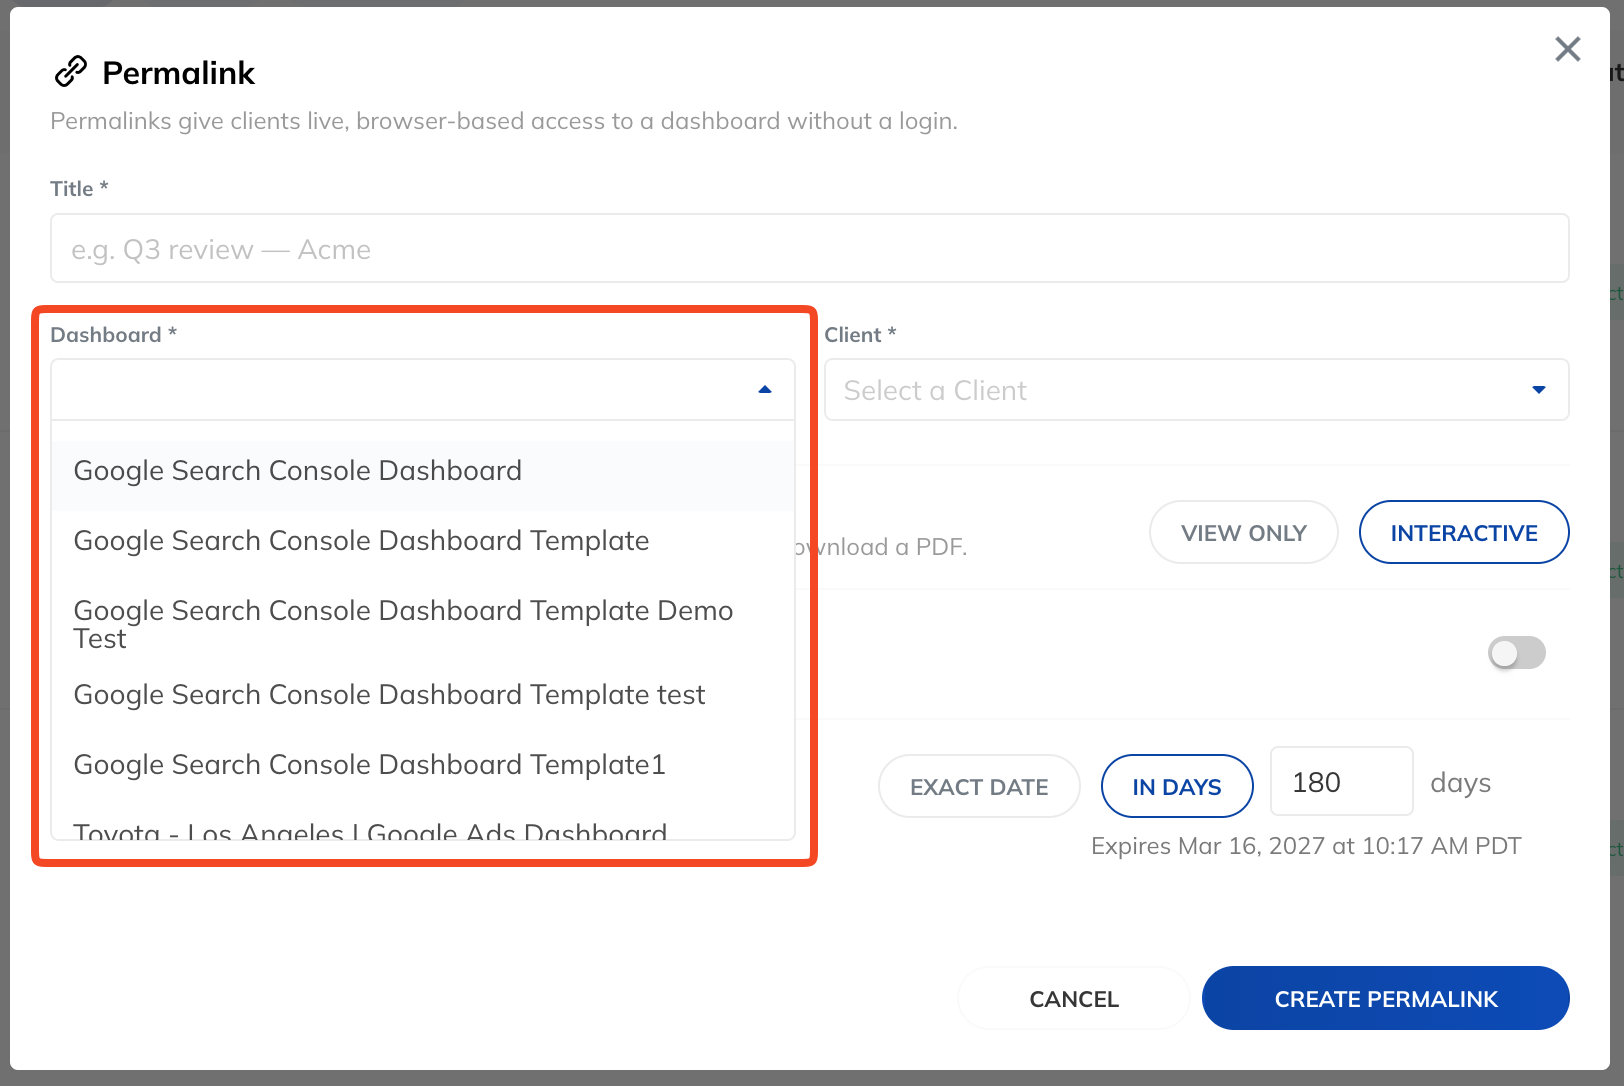Viewport: 1624px width, 1086px height.
Task: Click the CANCEL button
Action: [1074, 999]
